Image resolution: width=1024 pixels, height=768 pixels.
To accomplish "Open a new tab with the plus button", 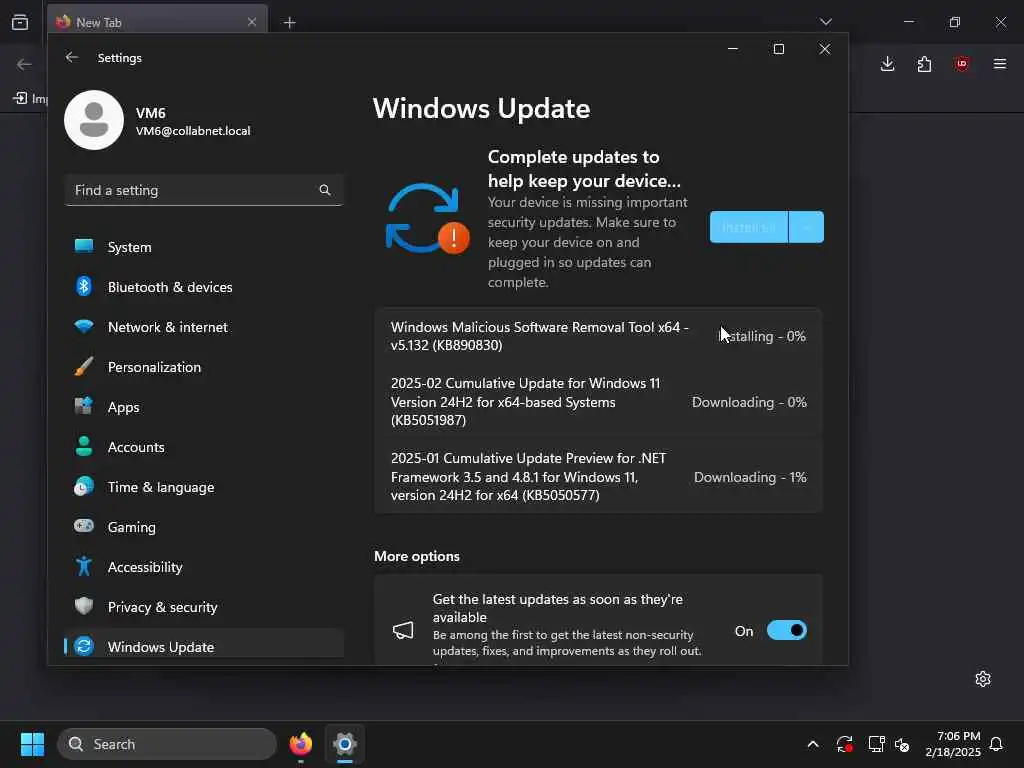I will [289, 23].
